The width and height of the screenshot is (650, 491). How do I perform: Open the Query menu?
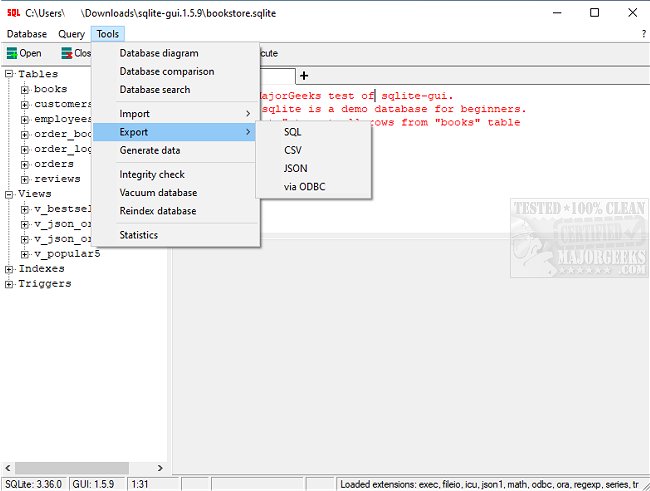click(x=71, y=34)
